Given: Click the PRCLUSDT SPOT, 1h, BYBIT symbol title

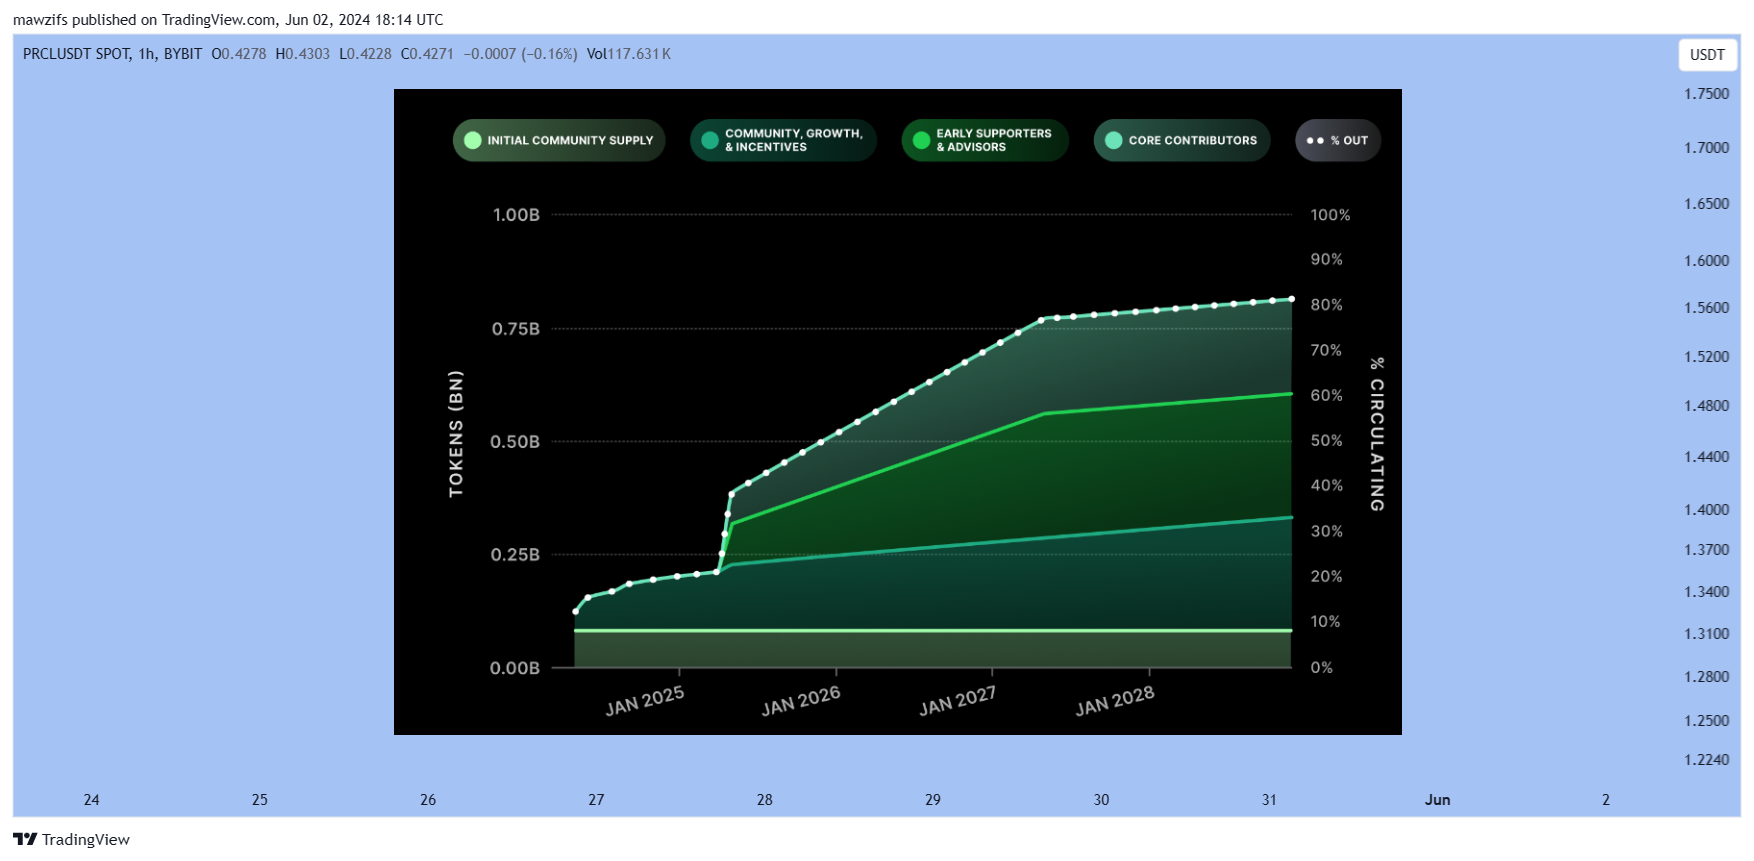Looking at the screenshot, I should [112, 54].
